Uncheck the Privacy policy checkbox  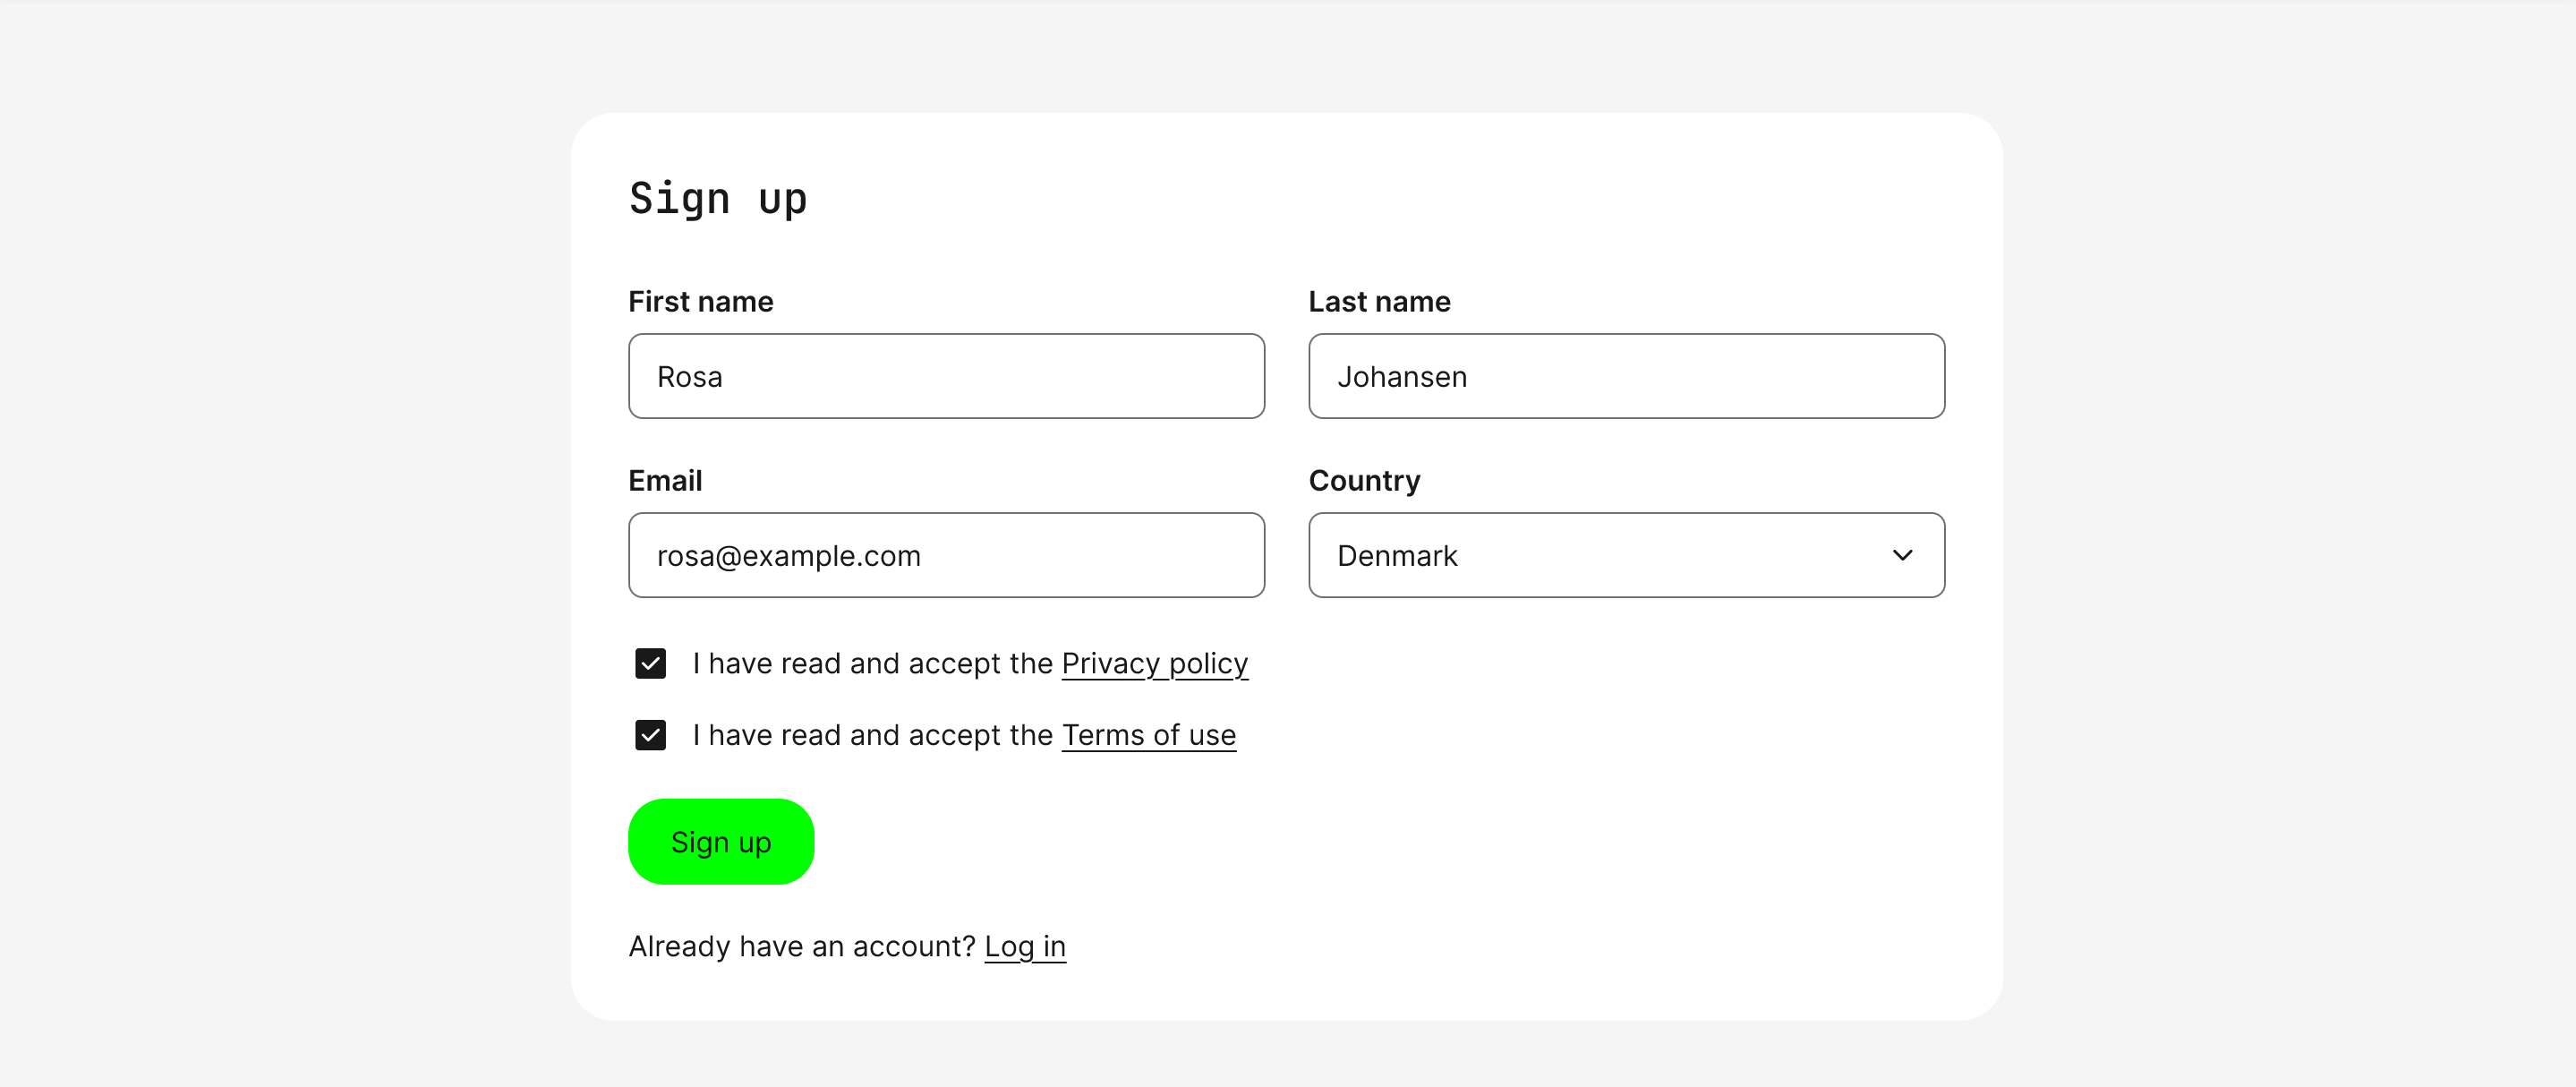click(x=650, y=664)
